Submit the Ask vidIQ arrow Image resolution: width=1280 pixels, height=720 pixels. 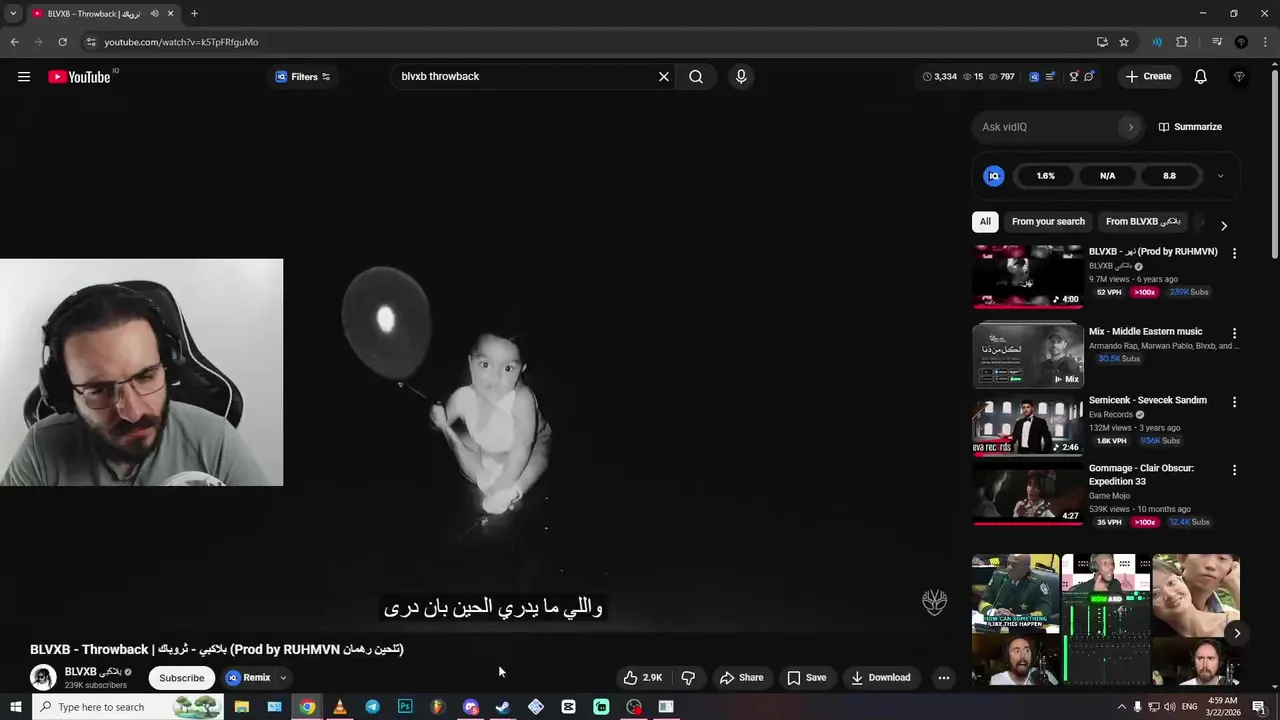click(x=1131, y=127)
